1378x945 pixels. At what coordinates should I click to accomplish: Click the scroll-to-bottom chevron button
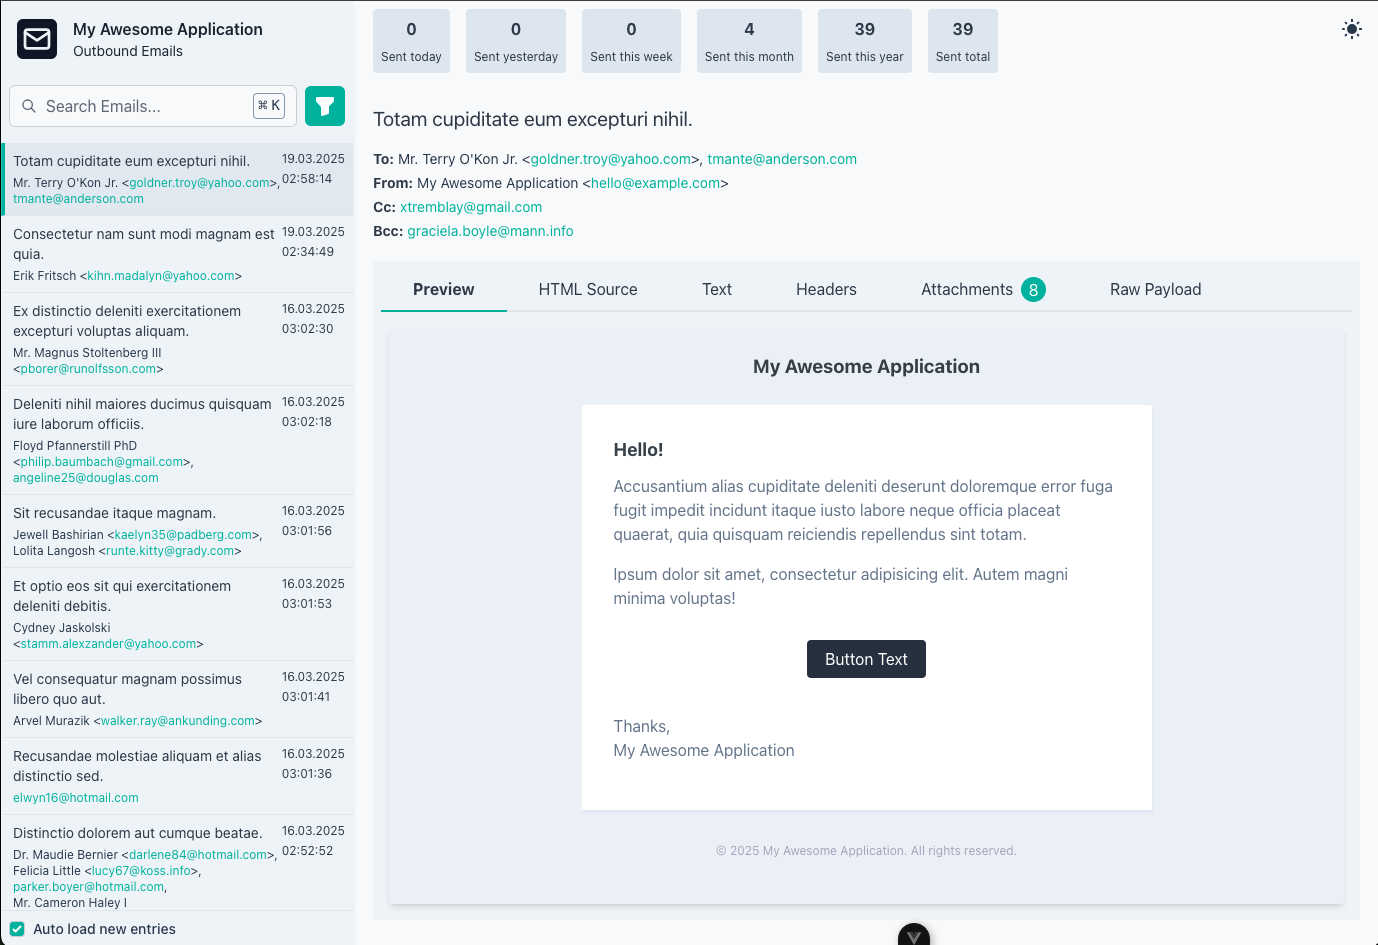[x=913, y=934]
